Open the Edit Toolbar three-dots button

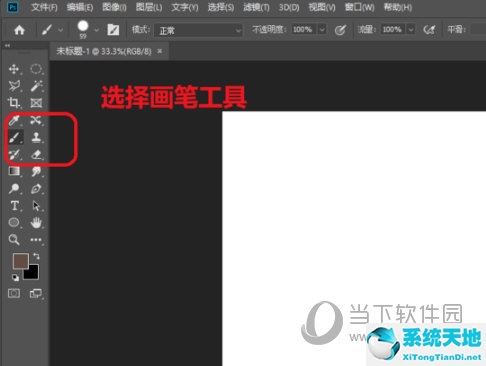[x=36, y=239]
